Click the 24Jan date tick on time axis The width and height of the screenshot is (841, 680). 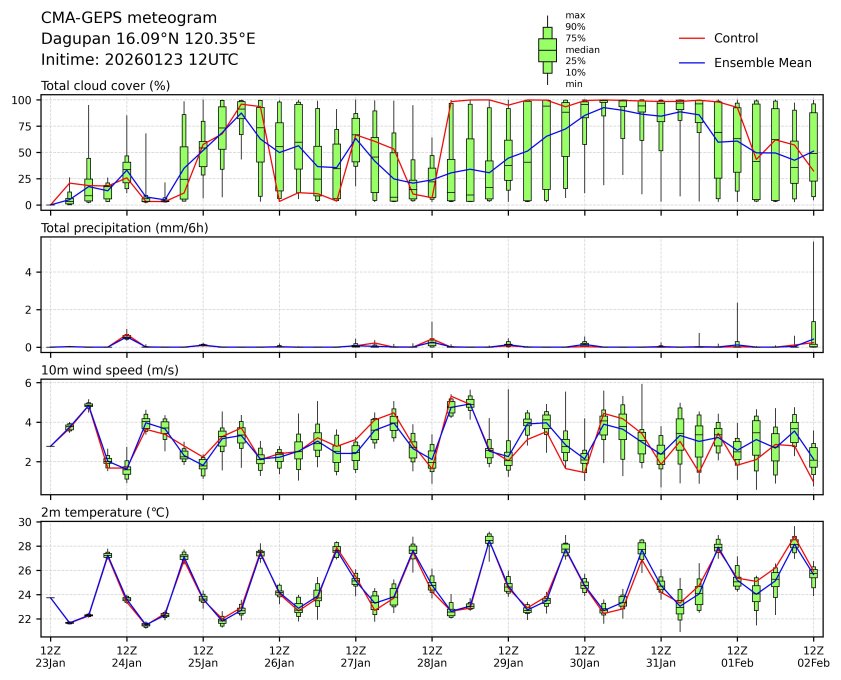pyautogui.click(x=126, y=662)
